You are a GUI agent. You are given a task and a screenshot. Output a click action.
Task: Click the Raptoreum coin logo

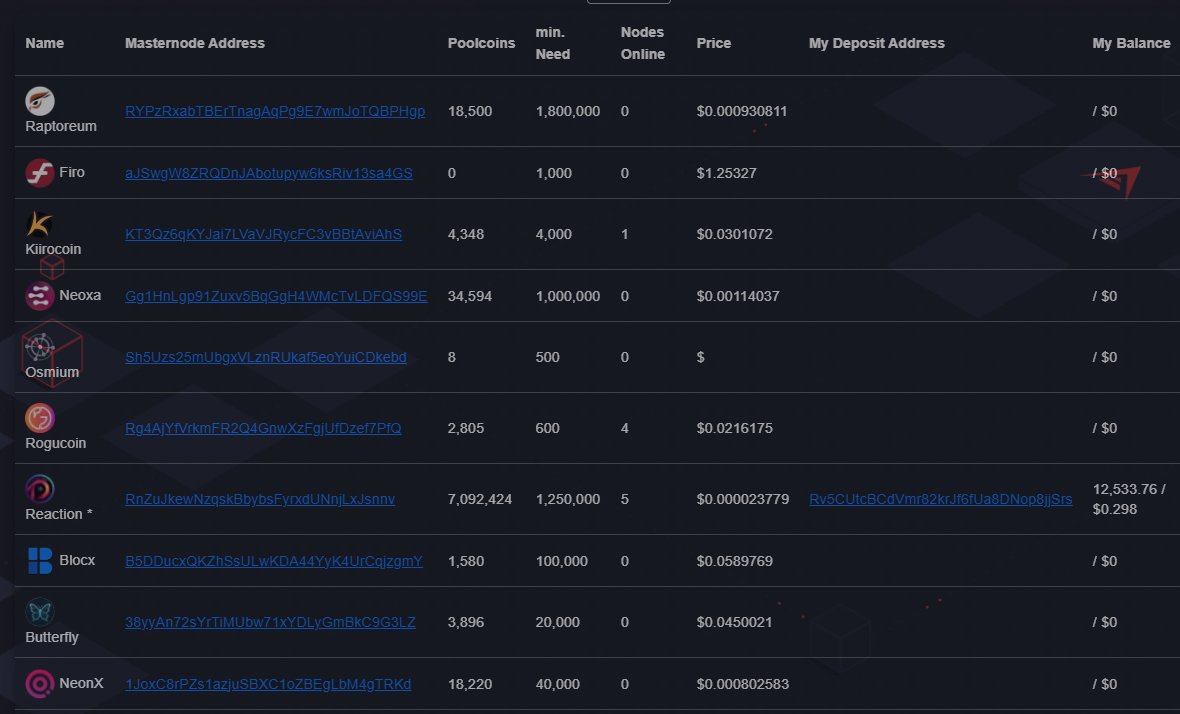(x=40, y=101)
